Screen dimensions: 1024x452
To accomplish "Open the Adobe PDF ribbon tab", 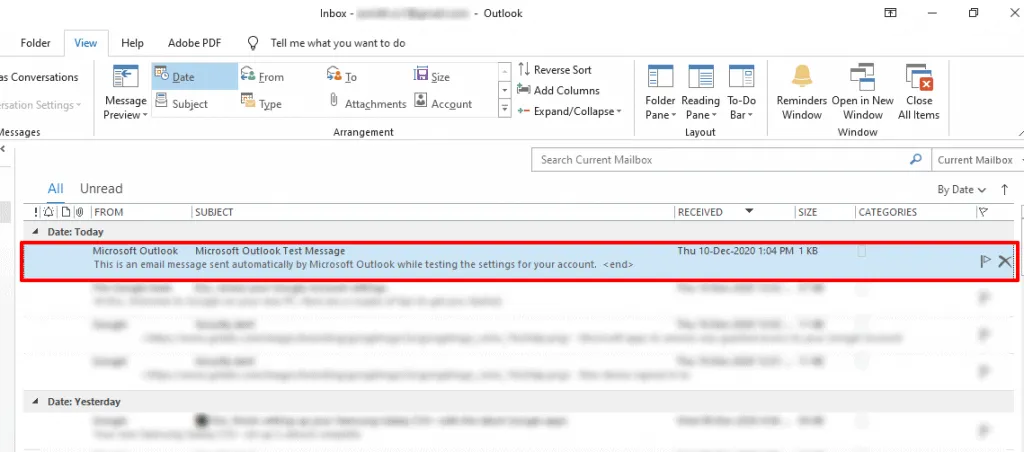I will pyautogui.click(x=194, y=43).
